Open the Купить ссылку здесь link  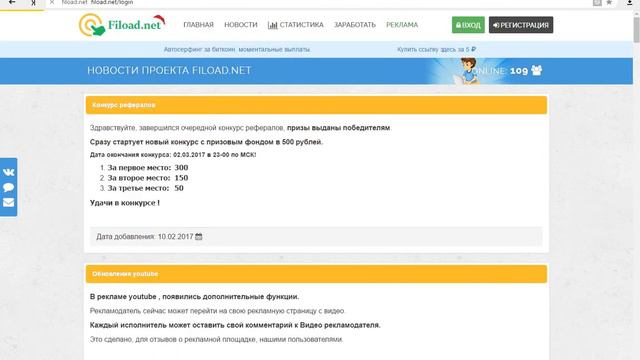[x=436, y=49]
